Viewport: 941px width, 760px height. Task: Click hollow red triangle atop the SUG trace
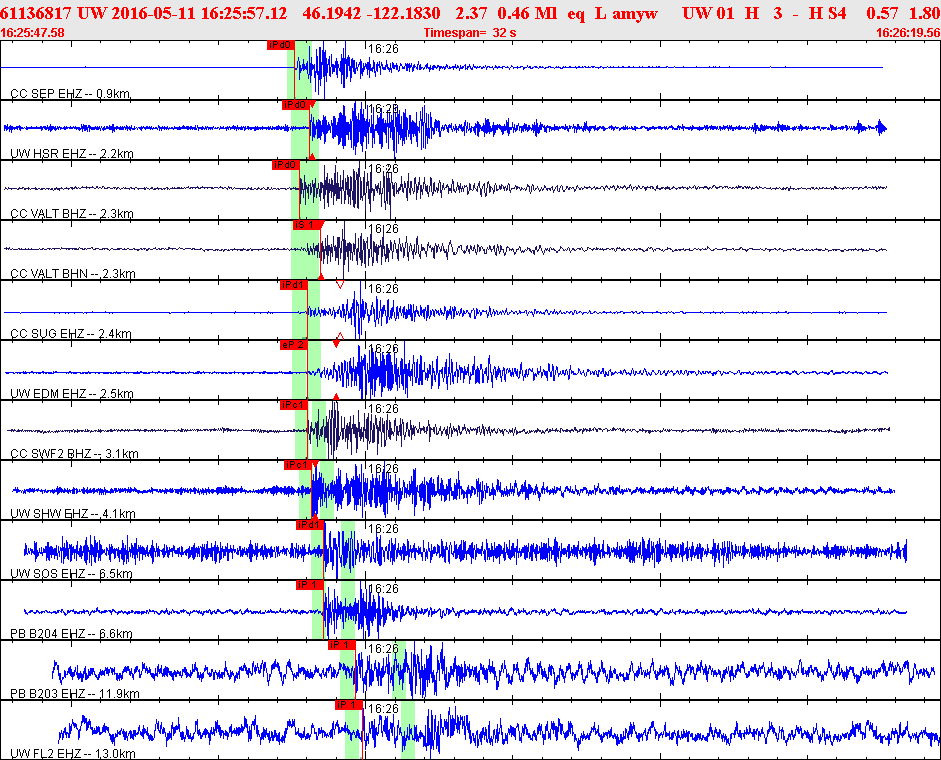[340, 285]
